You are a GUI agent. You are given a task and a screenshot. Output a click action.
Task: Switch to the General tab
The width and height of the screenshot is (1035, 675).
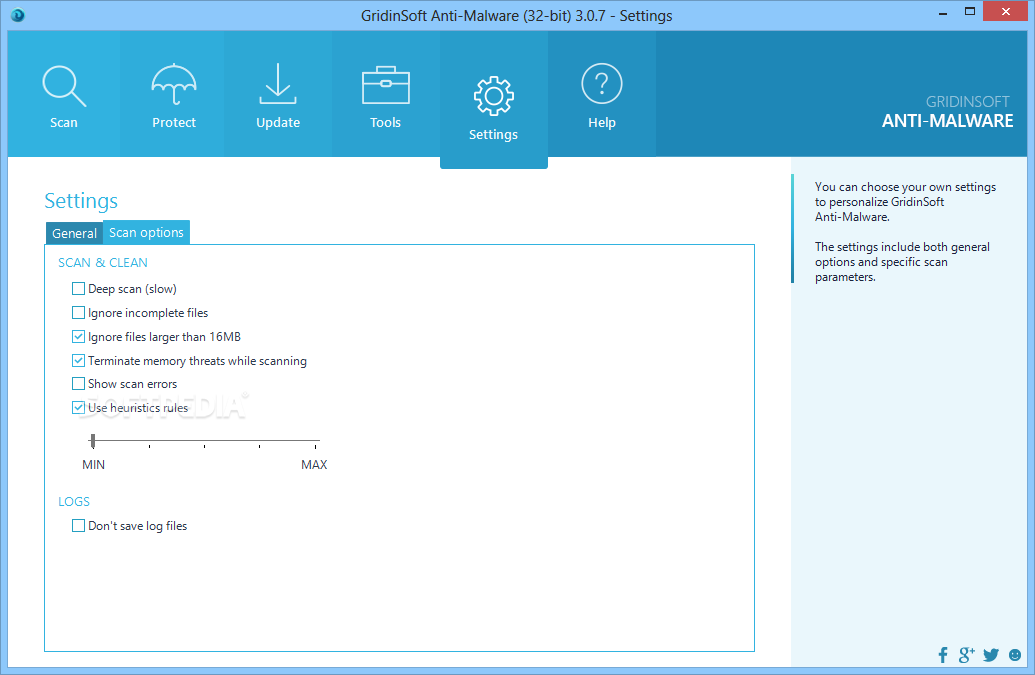pyautogui.click(x=74, y=233)
